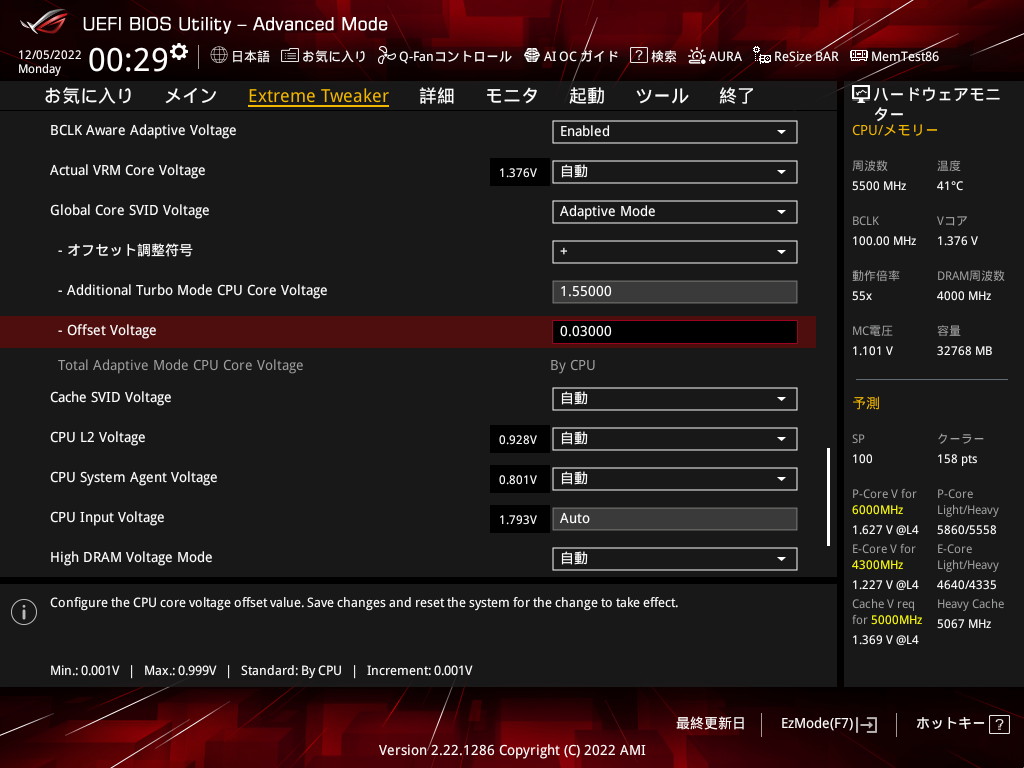1024x768 pixels.
Task: Select the Offset Voltage row label
Action: [107, 330]
